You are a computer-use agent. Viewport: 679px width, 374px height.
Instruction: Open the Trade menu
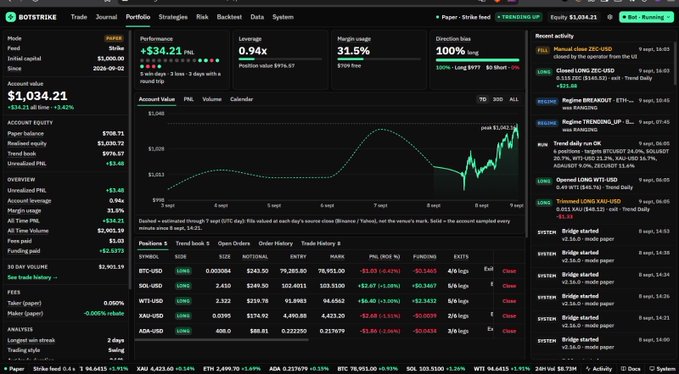79,17
